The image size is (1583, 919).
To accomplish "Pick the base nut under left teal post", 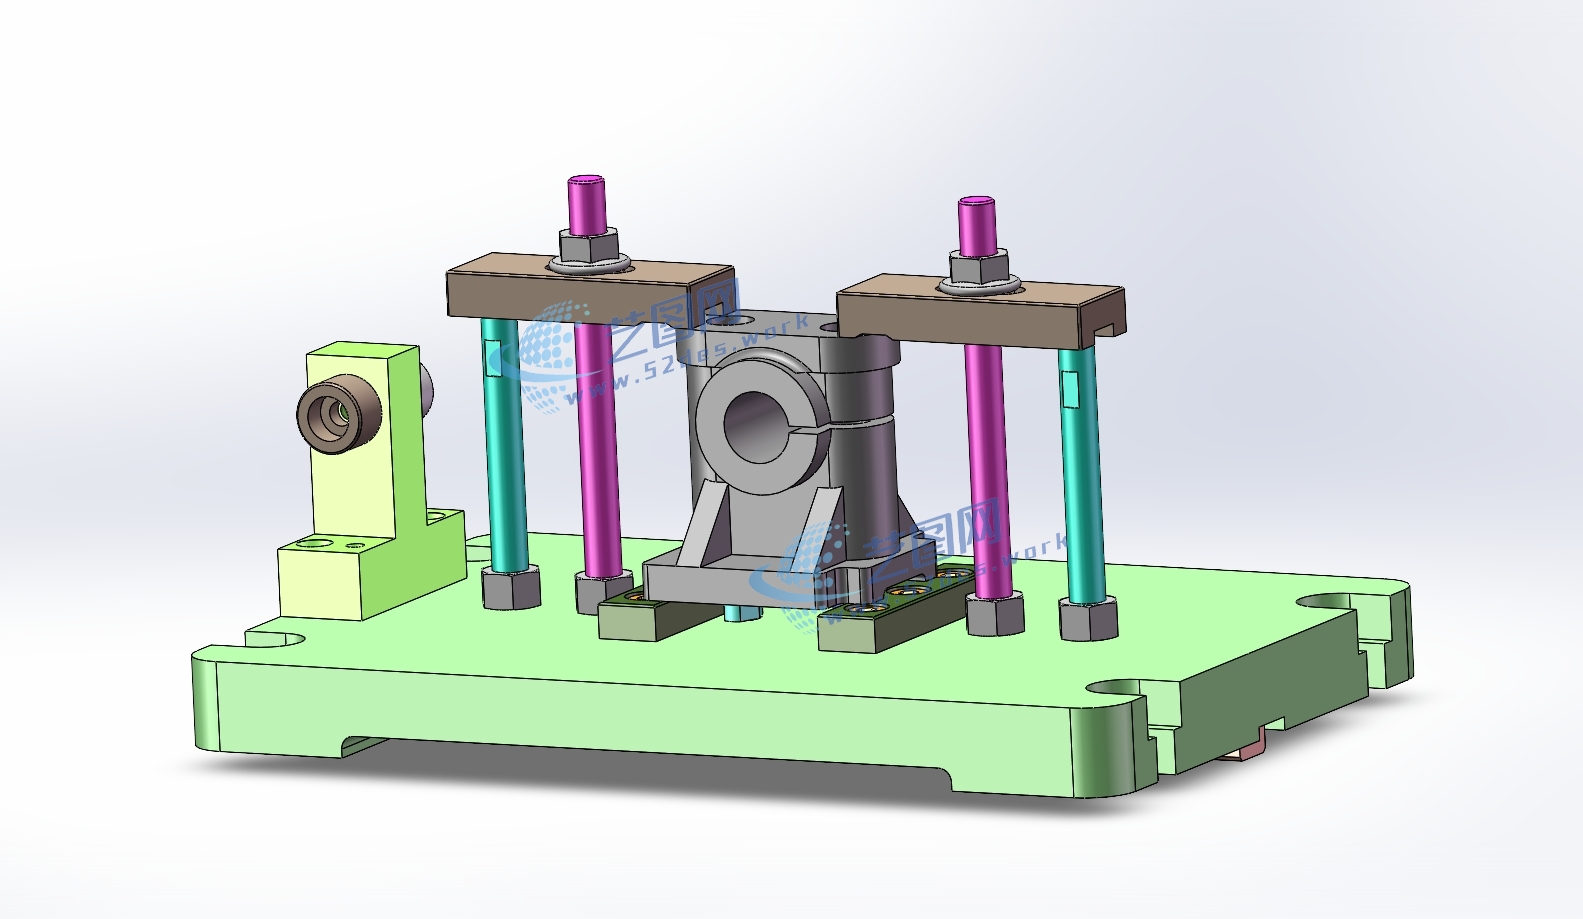I will tap(511, 587).
